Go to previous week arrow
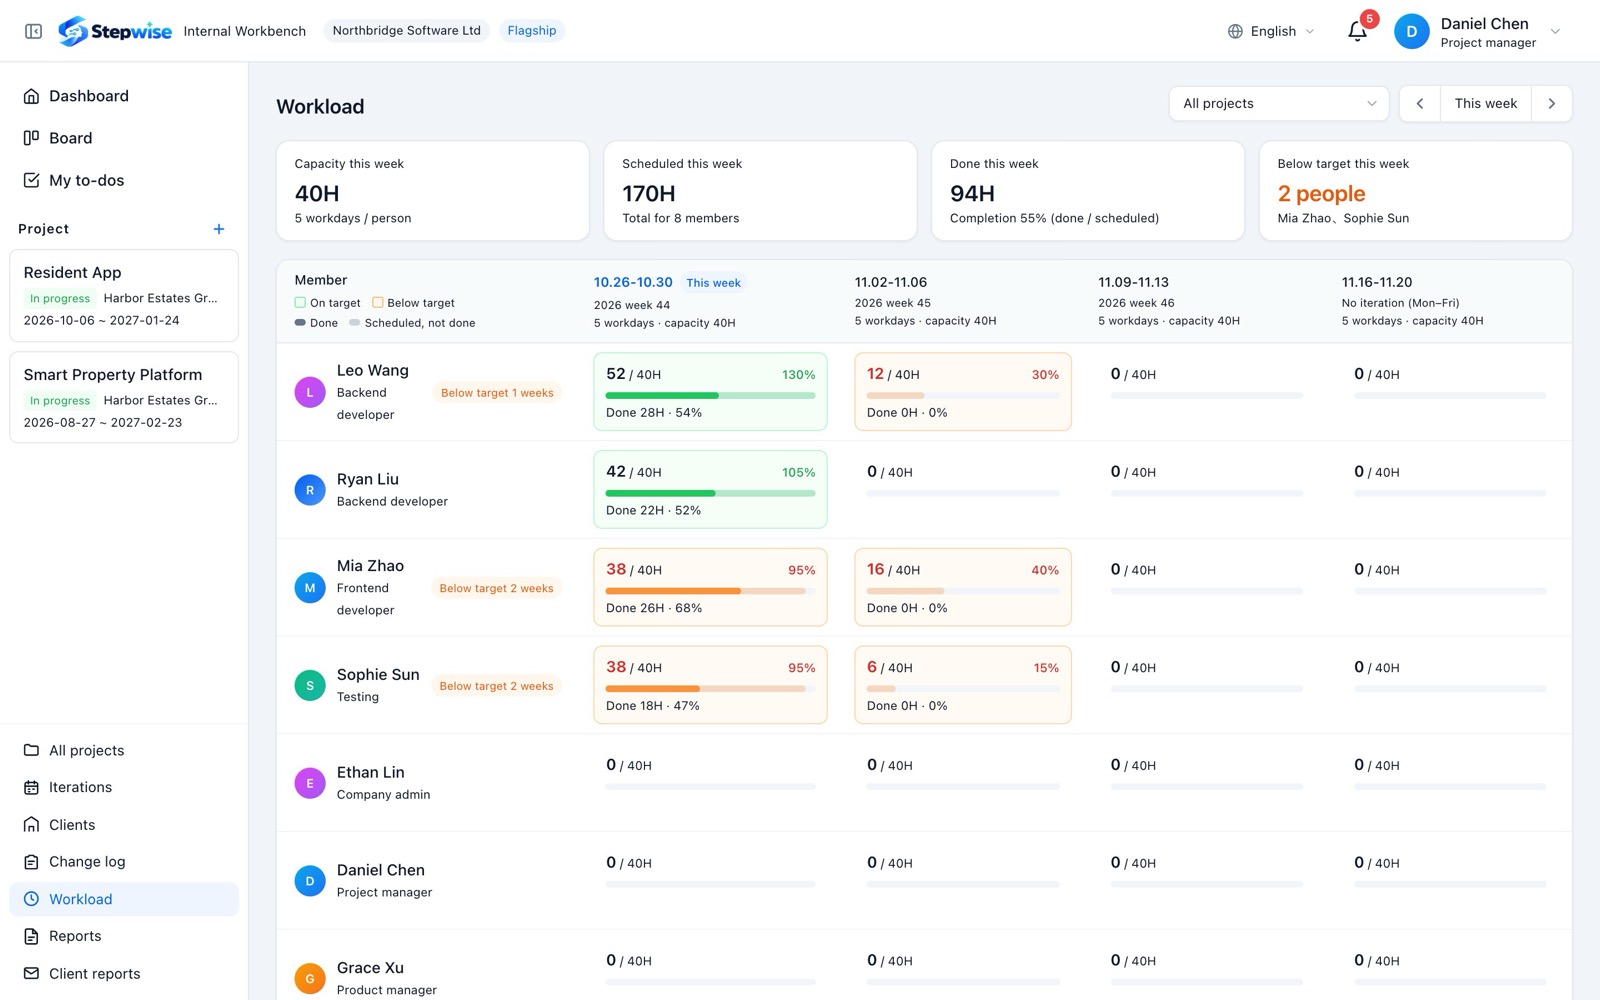 click(x=1420, y=103)
